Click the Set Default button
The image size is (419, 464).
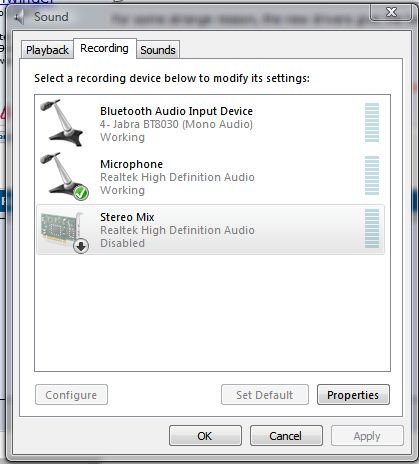265,395
